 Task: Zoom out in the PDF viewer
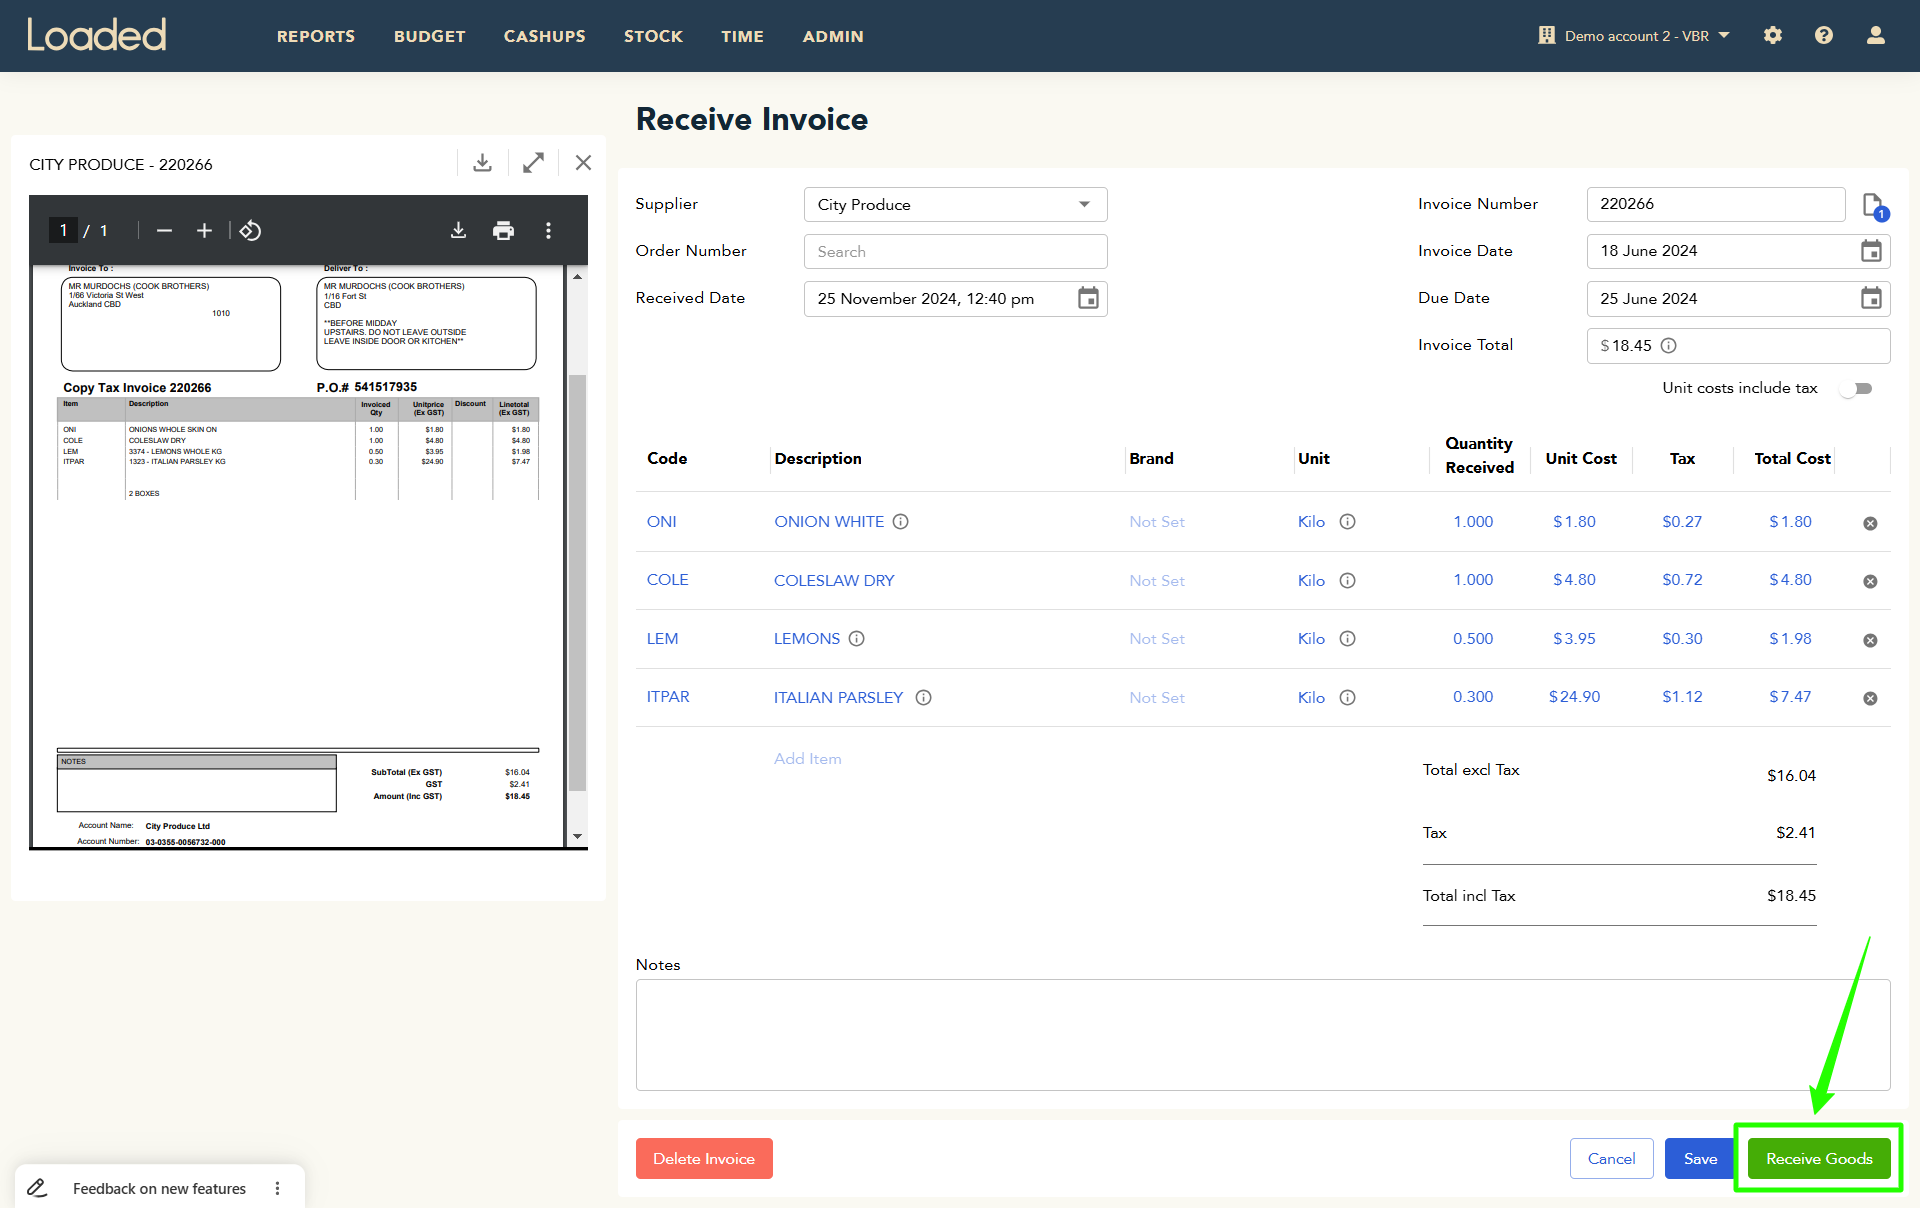click(x=165, y=231)
